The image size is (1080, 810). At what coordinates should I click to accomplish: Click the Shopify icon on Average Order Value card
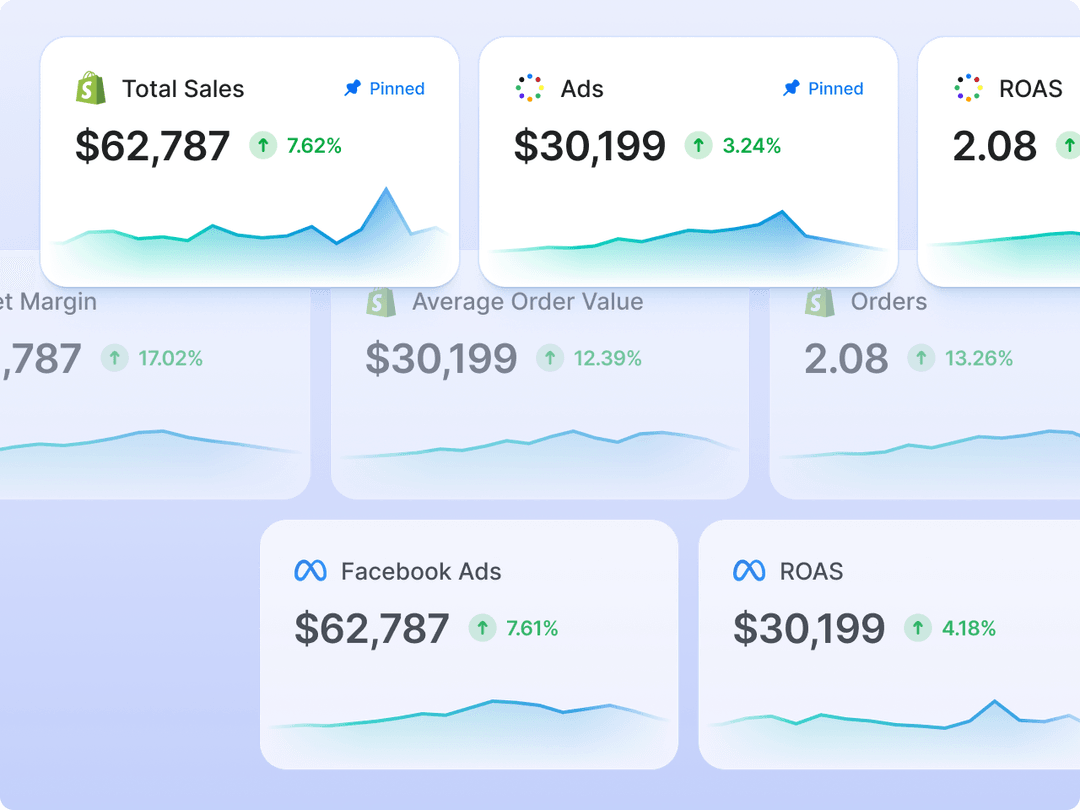point(381,302)
